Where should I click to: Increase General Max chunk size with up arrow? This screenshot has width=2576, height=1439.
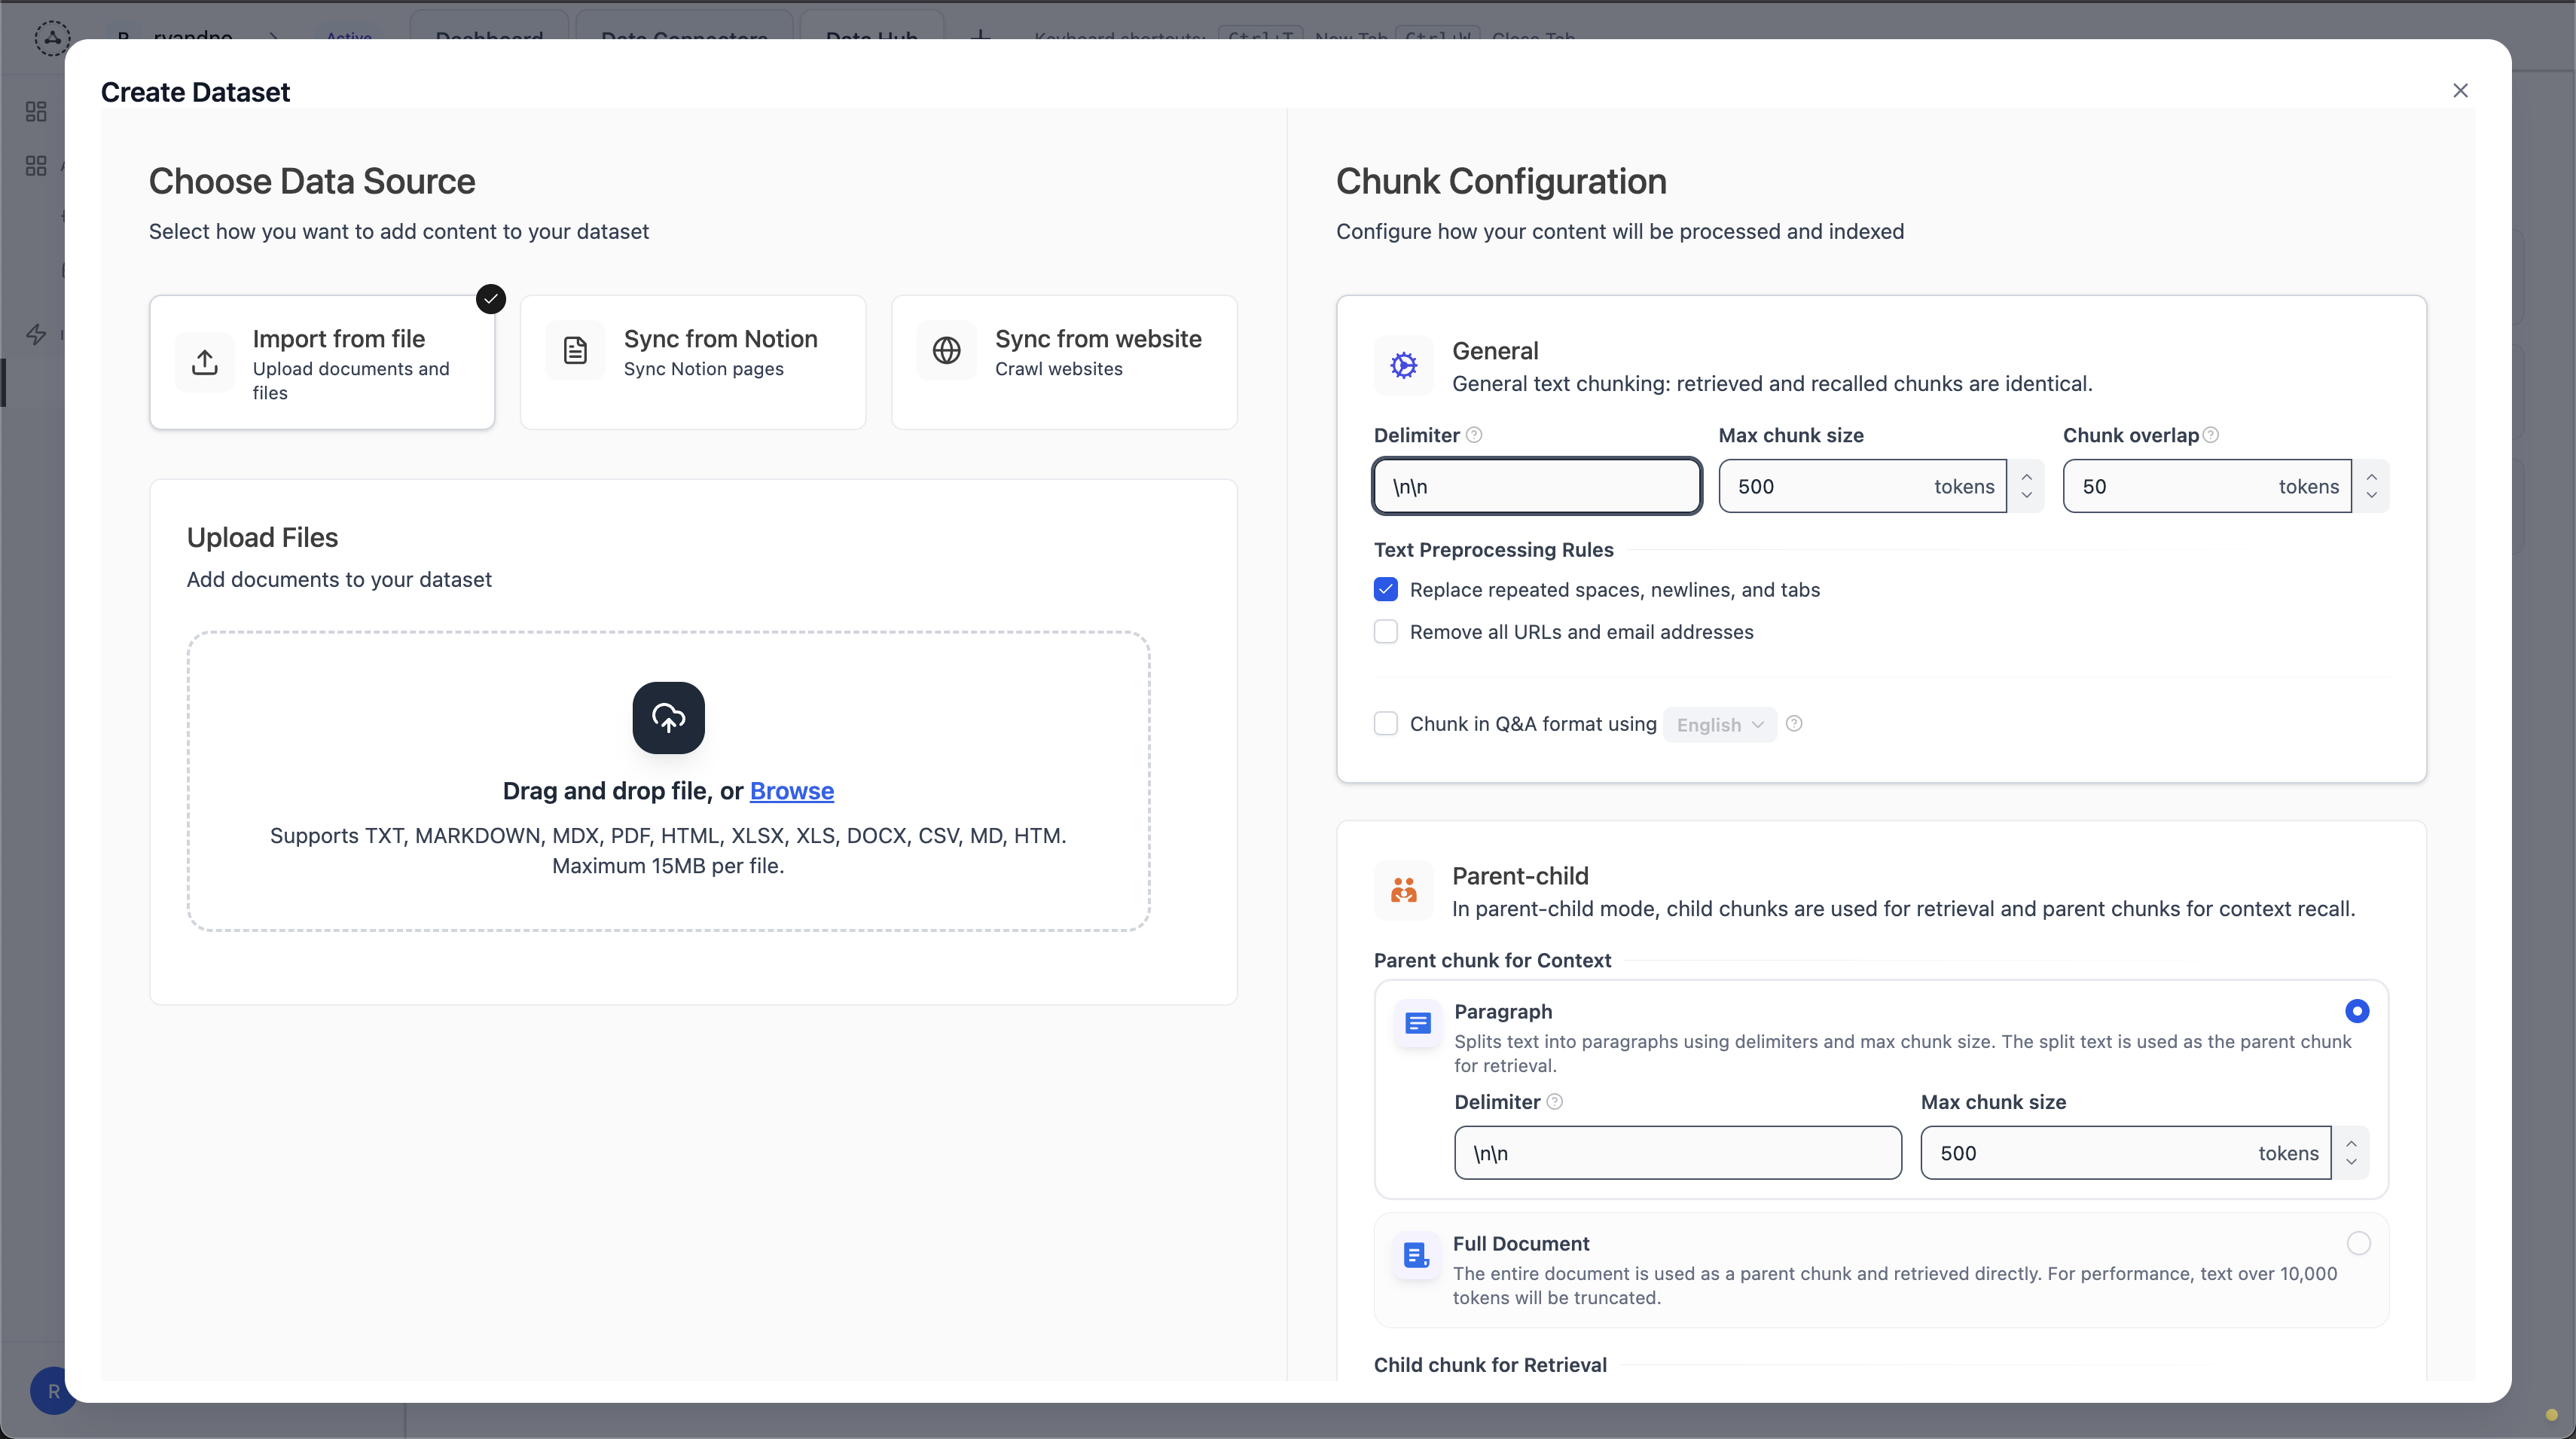click(2026, 476)
